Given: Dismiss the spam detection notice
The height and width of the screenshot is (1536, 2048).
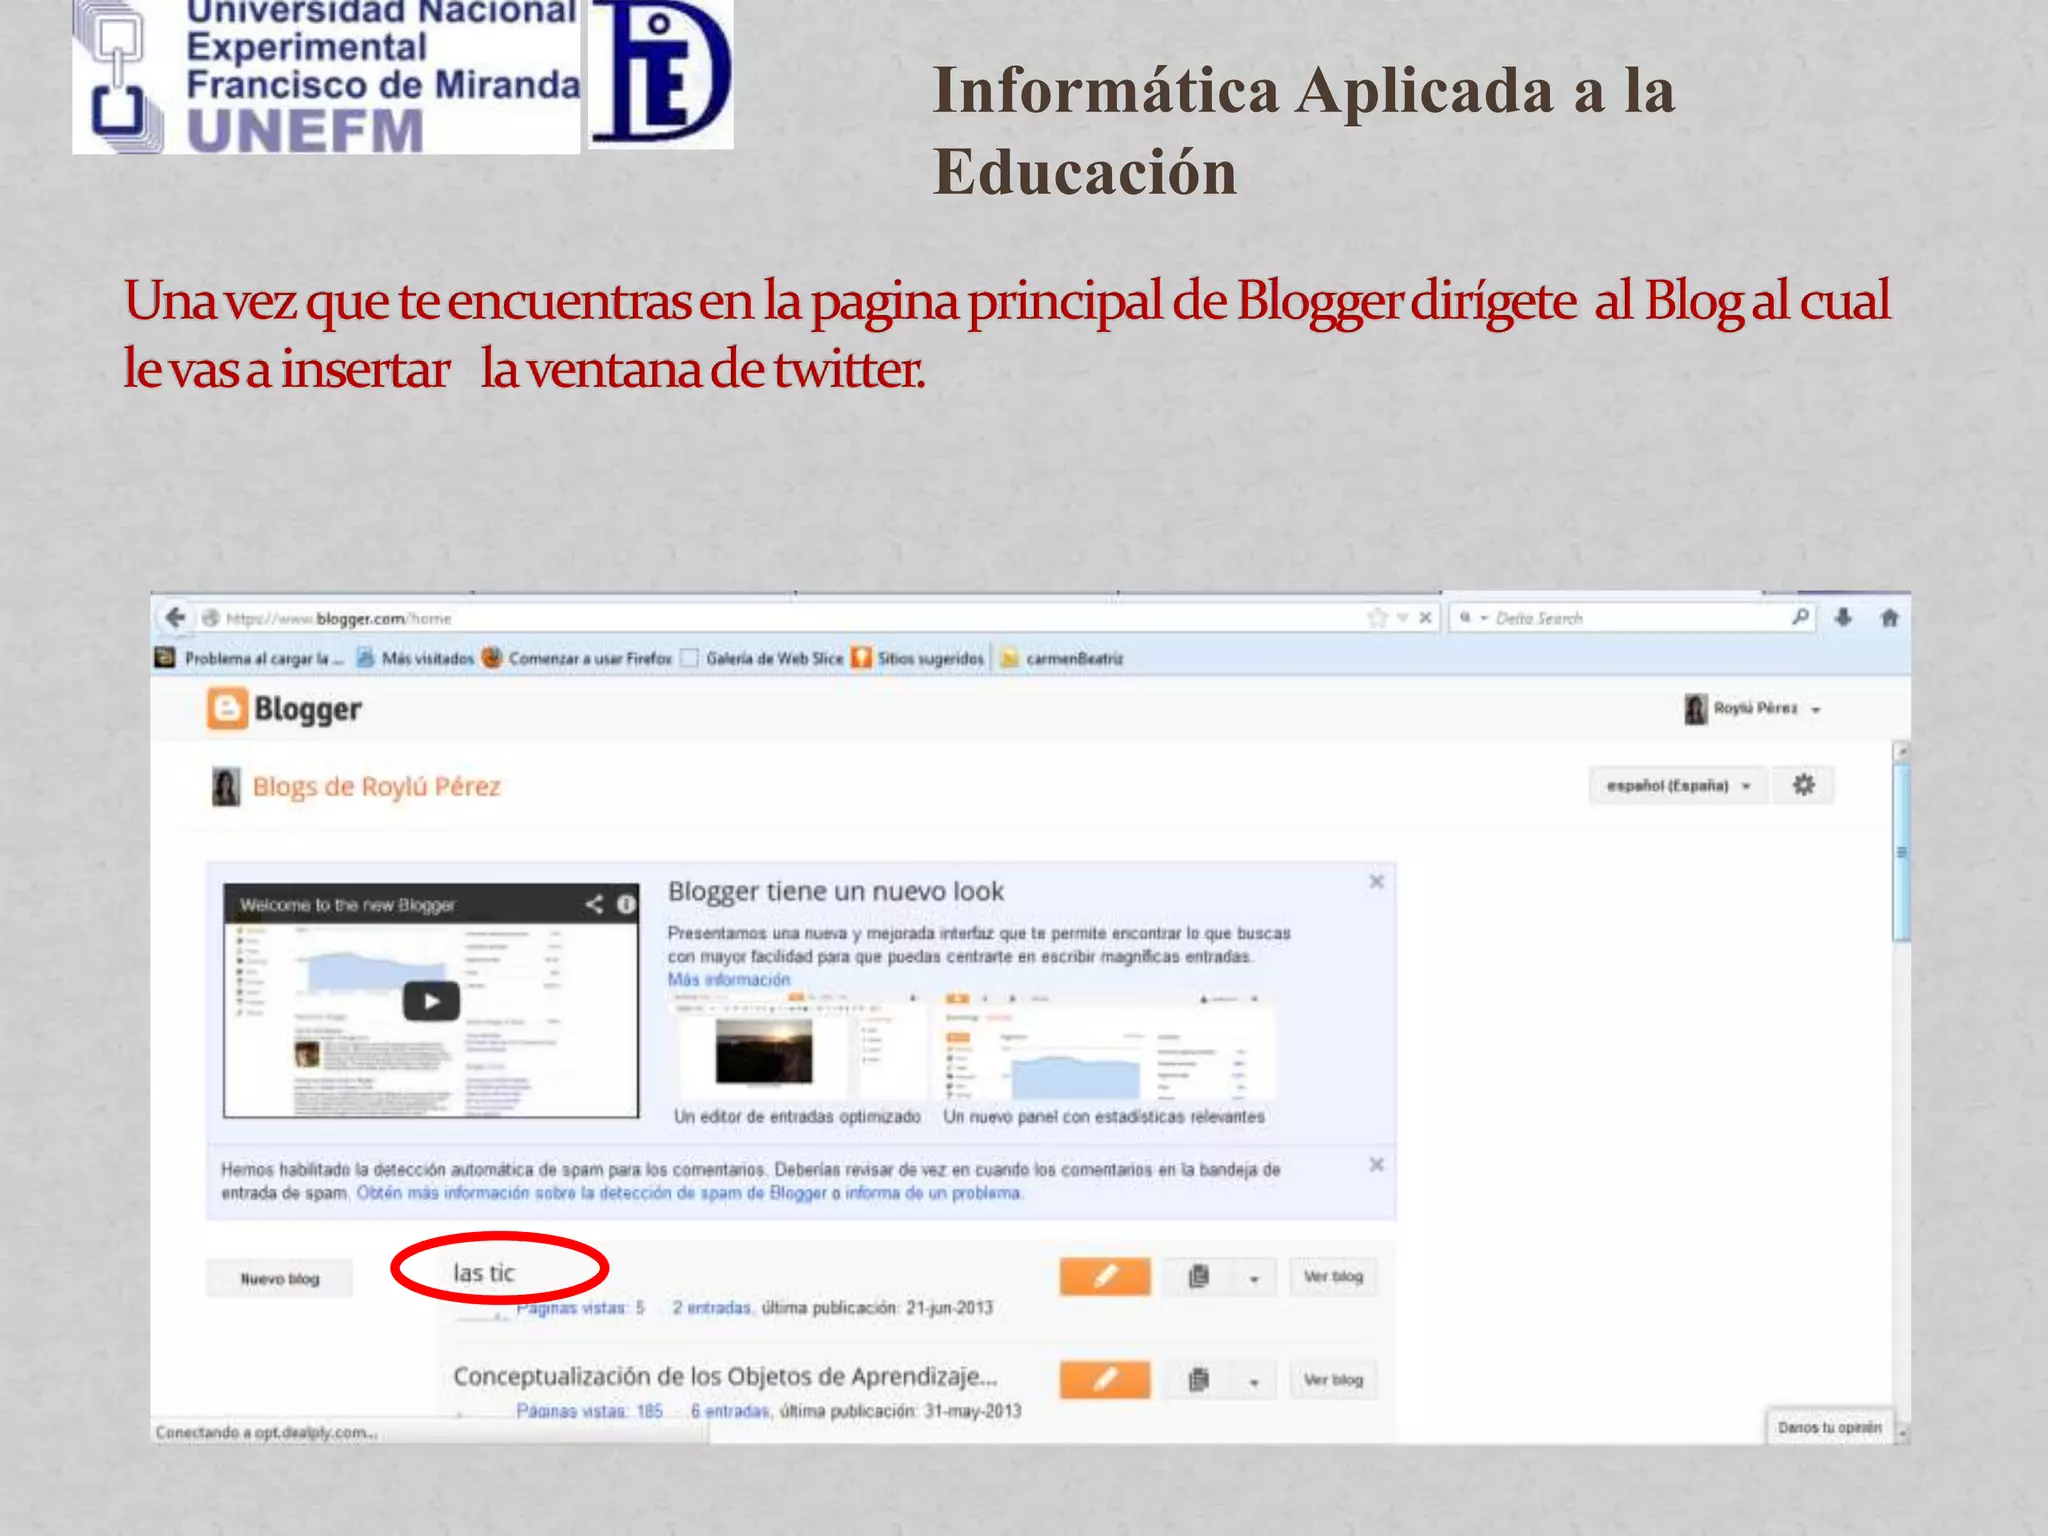Looking at the screenshot, I should point(1376,1165).
